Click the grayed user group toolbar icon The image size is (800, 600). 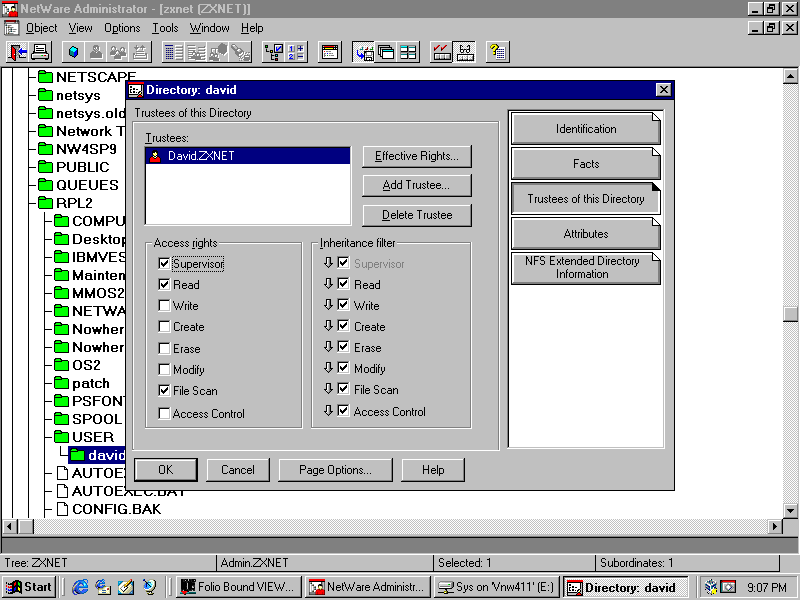point(118,52)
